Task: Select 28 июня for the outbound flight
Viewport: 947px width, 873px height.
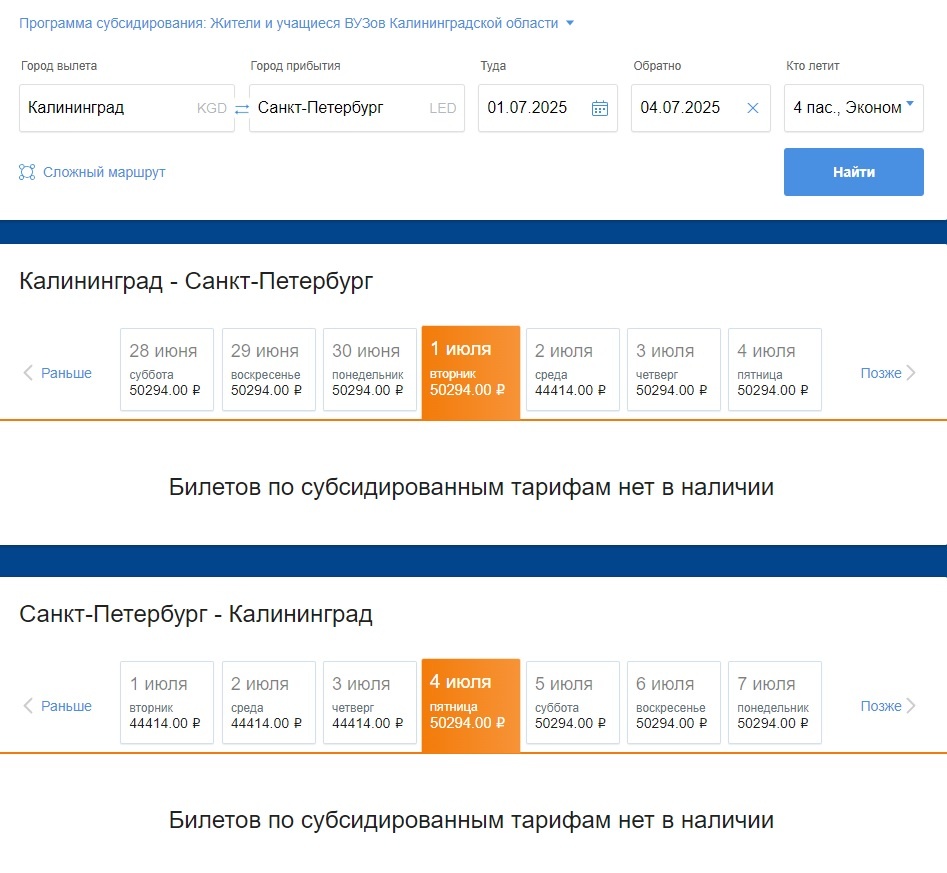Action: 165,369
